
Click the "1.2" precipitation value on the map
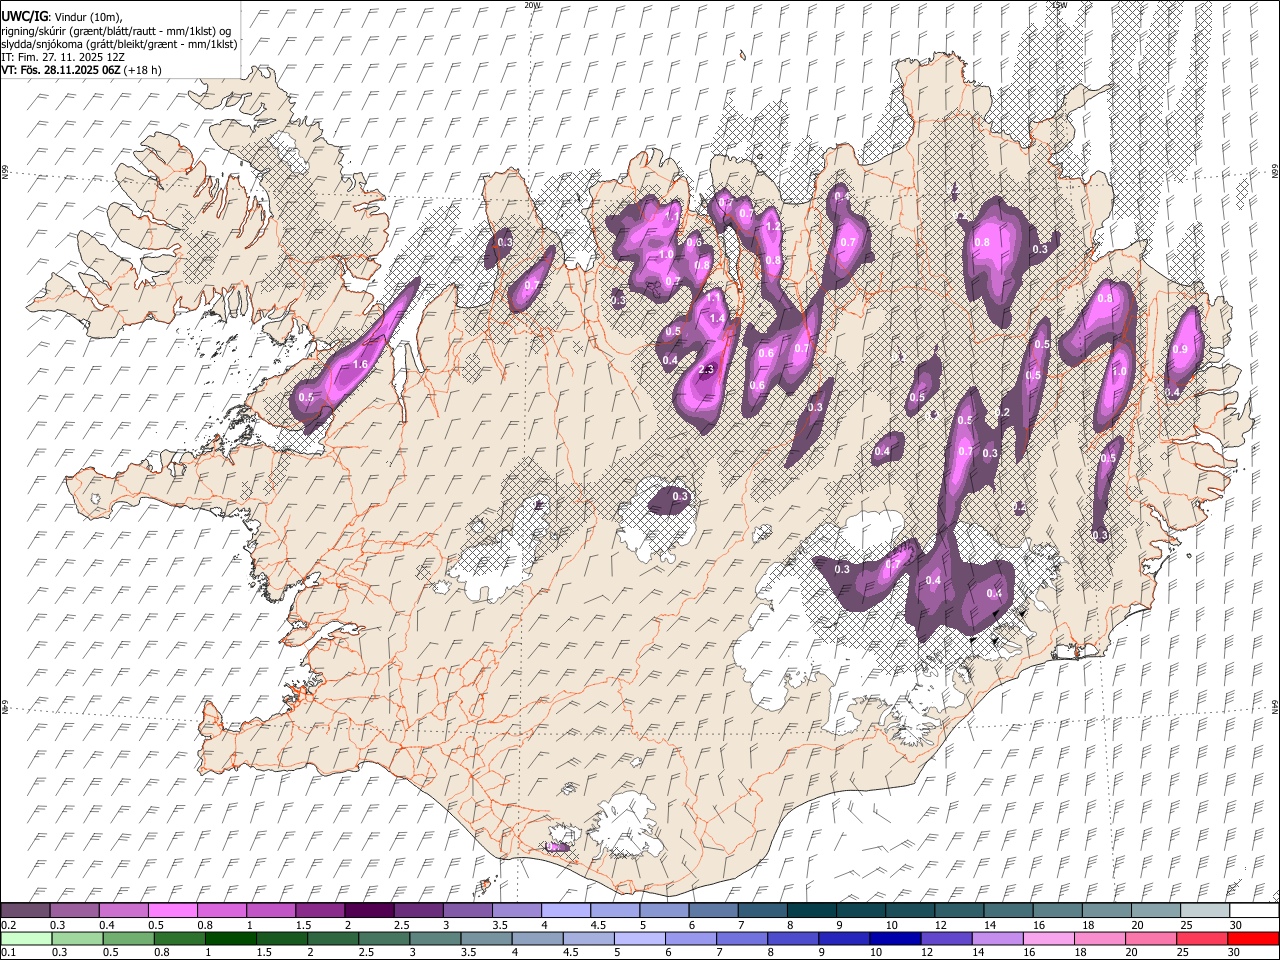pyautogui.click(x=772, y=227)
